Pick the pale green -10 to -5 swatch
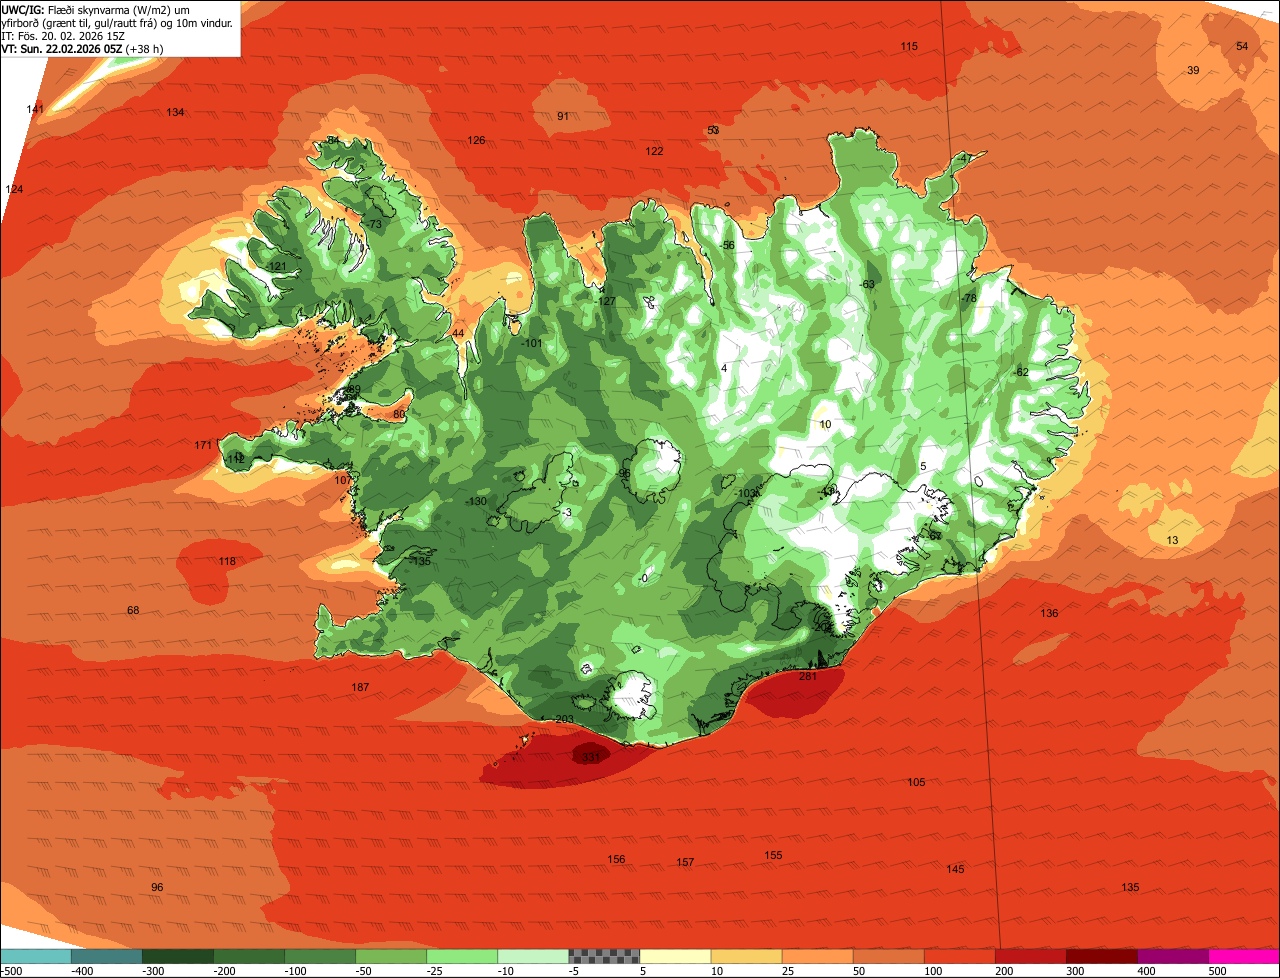 point(533,956)
